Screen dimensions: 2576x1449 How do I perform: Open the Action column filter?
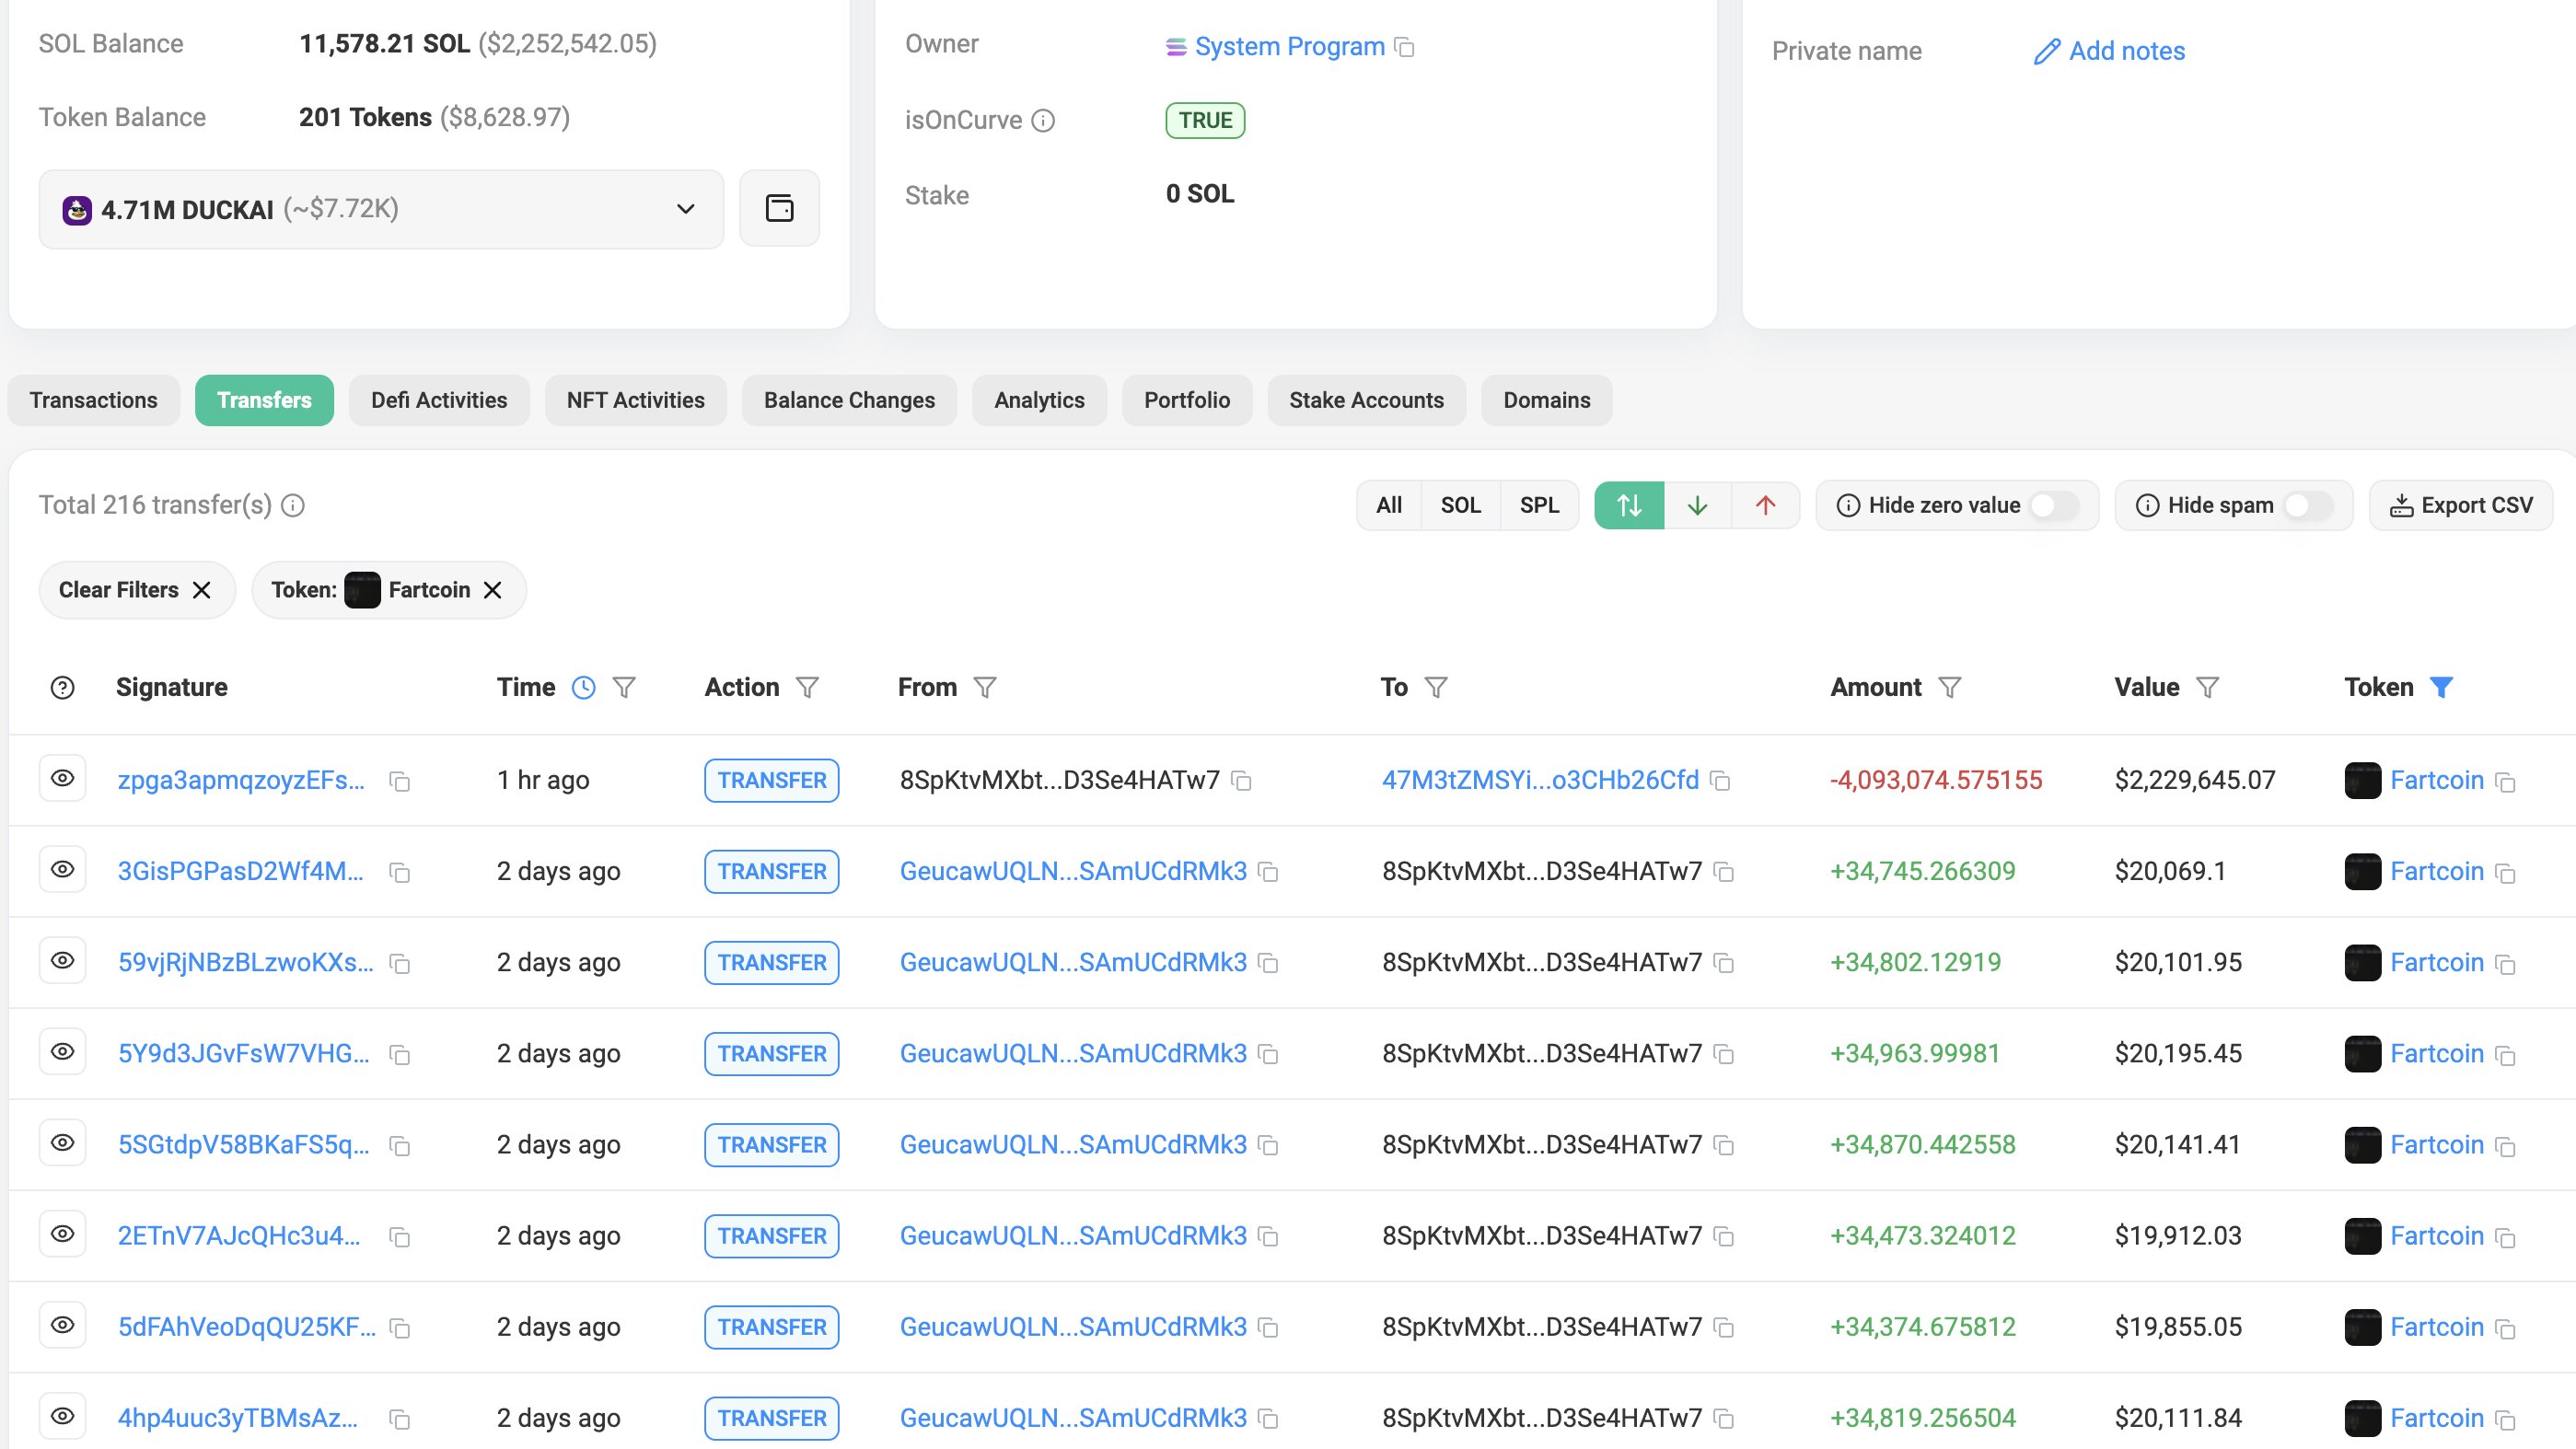(807, 687)
